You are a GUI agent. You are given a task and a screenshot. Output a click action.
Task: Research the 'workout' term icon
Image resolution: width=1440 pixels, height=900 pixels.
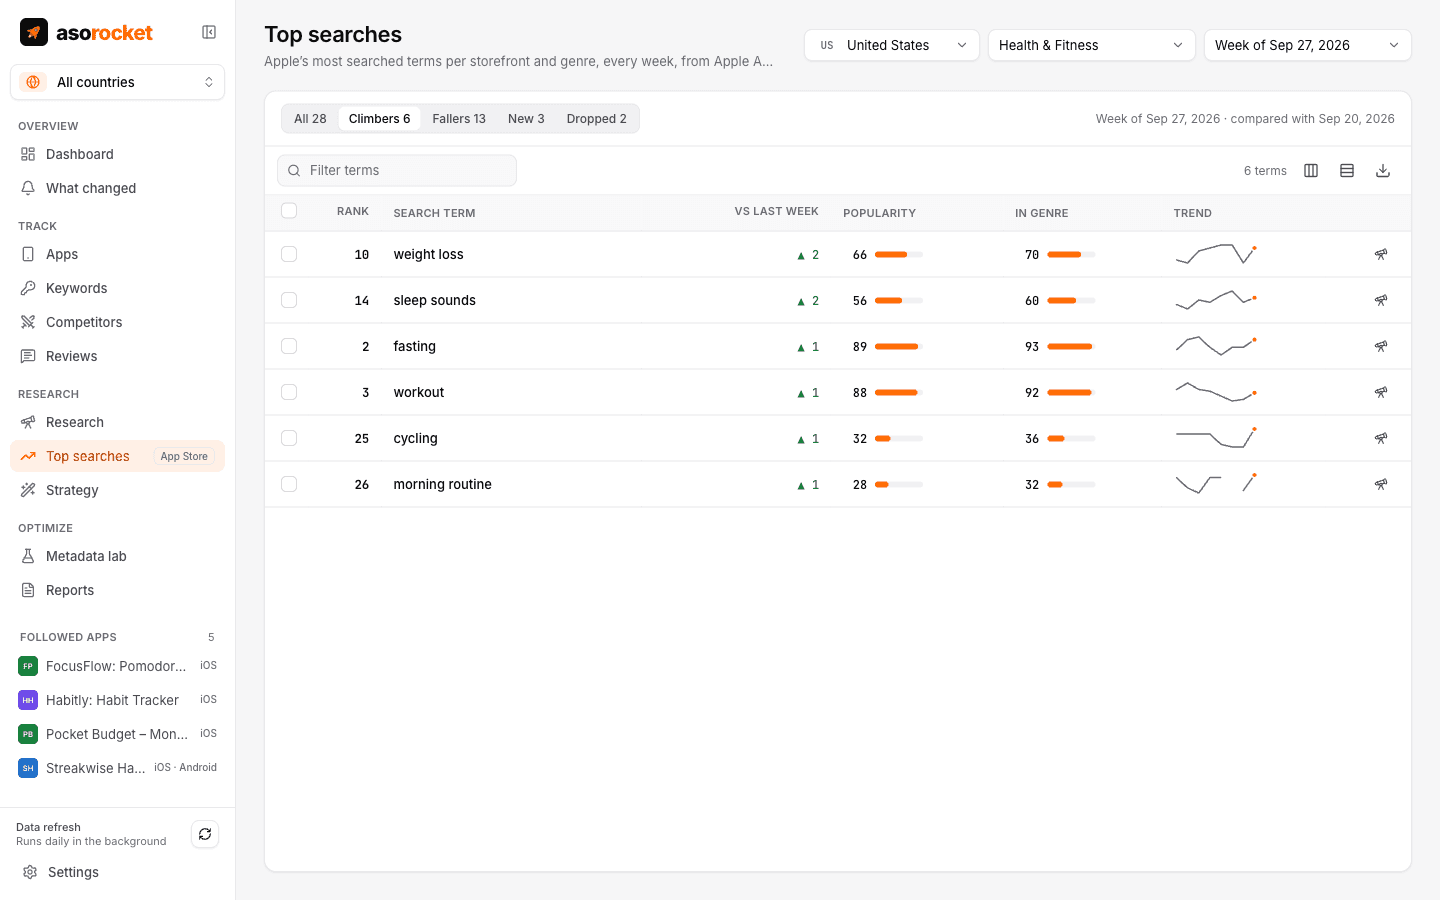(1381, 393)
